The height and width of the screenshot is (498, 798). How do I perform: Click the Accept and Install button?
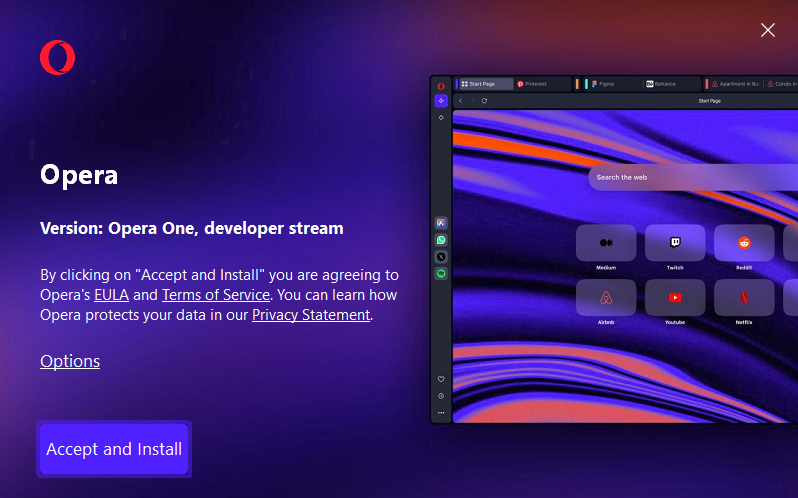(x=114, y=449)
